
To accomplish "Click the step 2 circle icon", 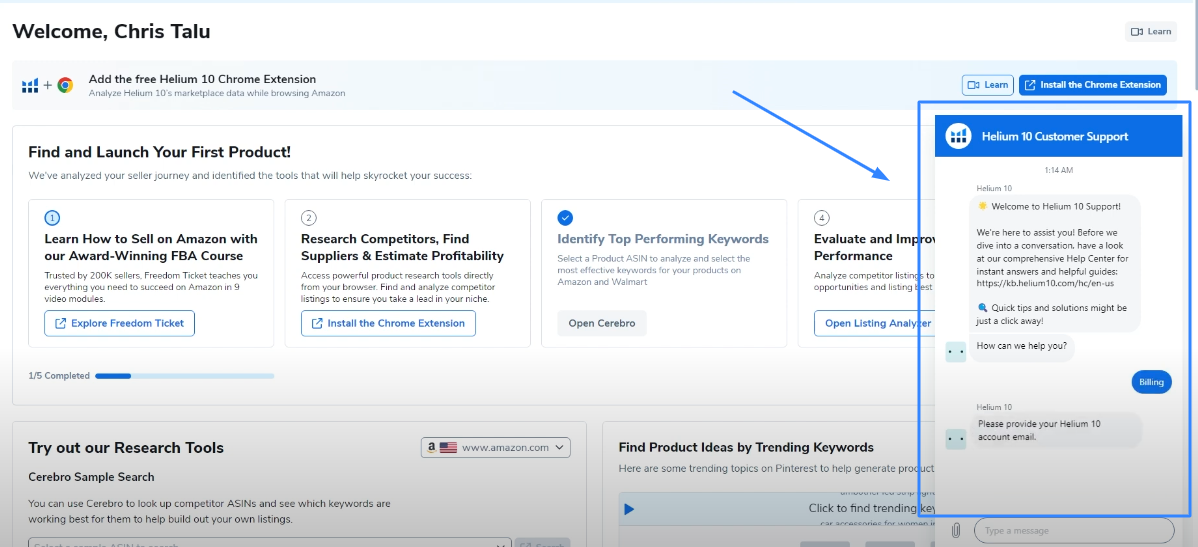I will [x=309, y=218].
